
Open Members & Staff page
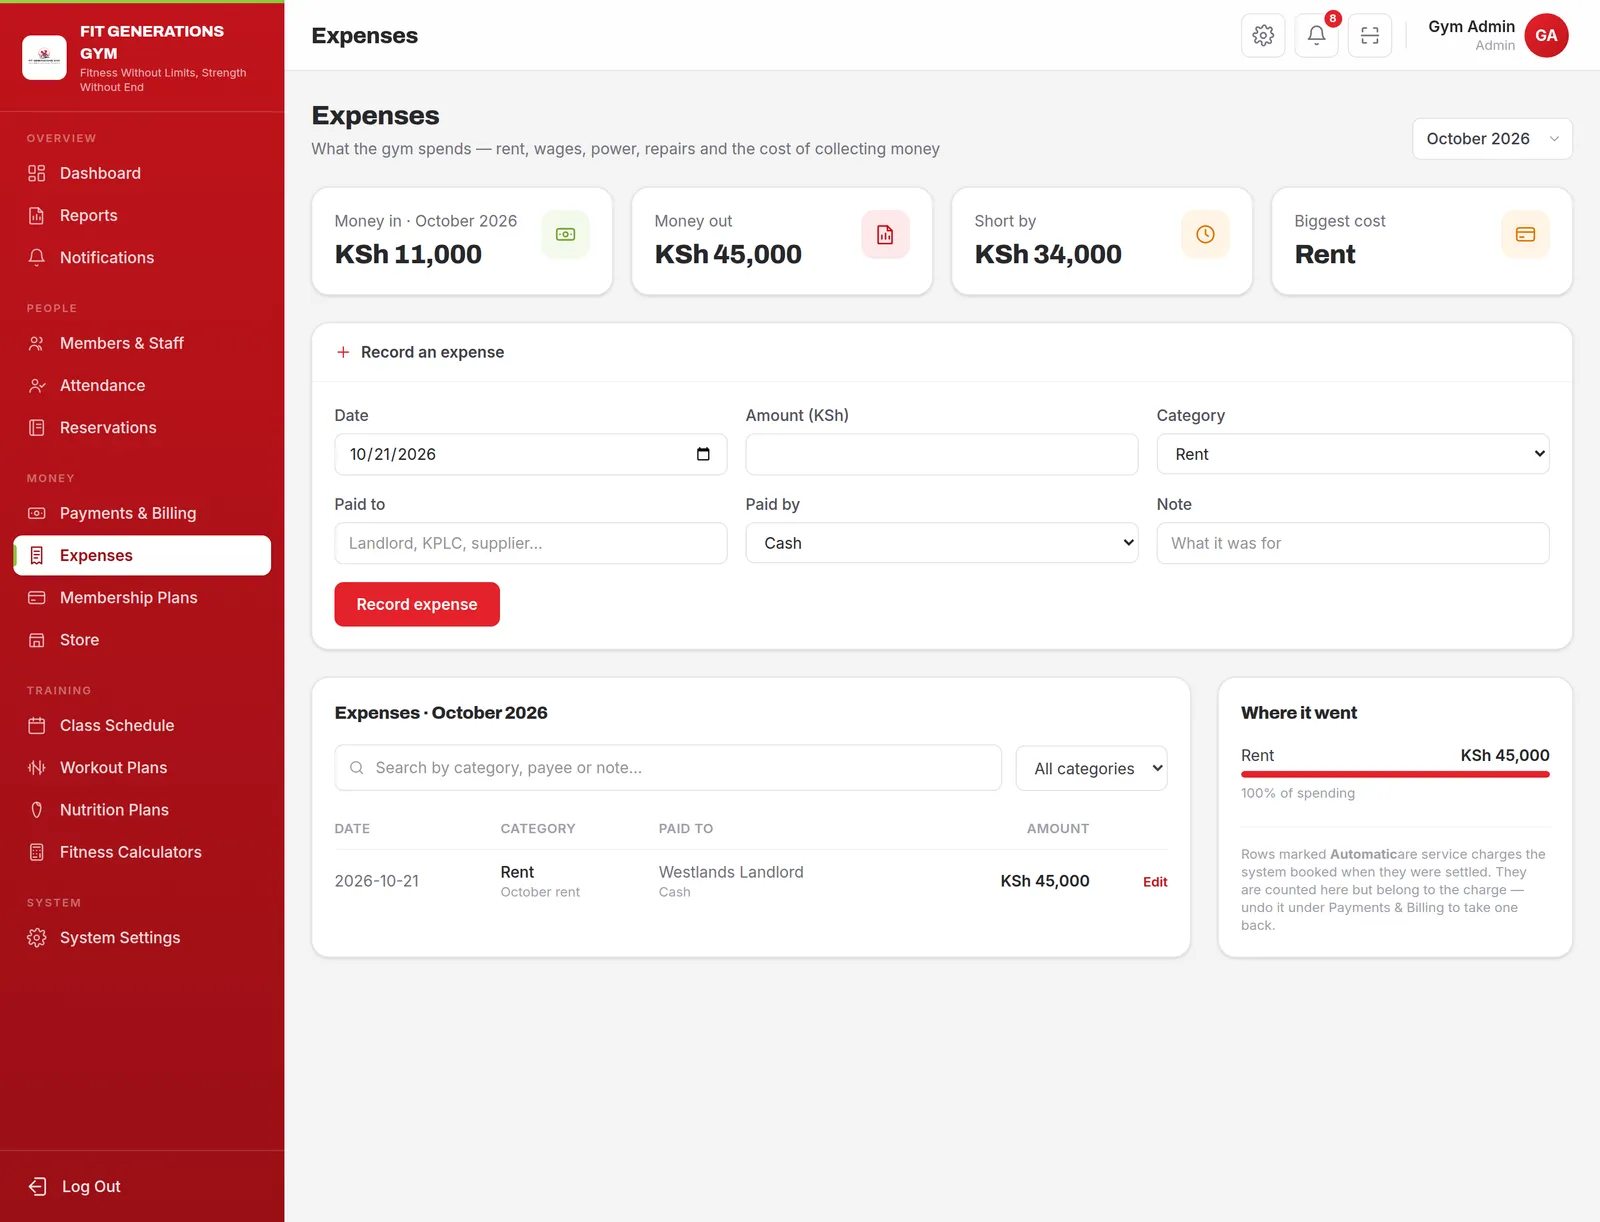pos(142,343)
